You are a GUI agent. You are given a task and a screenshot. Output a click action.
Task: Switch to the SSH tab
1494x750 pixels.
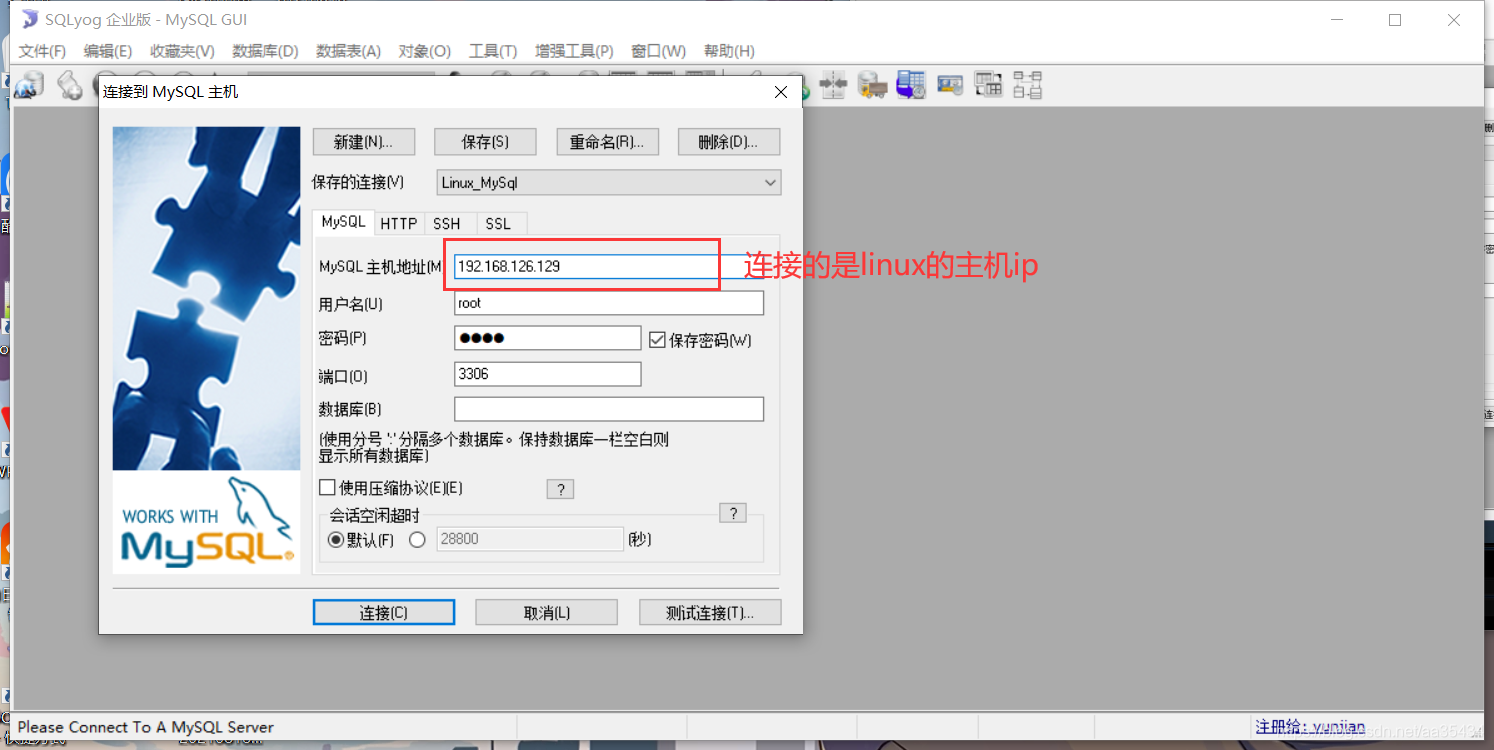coord(447,224)
